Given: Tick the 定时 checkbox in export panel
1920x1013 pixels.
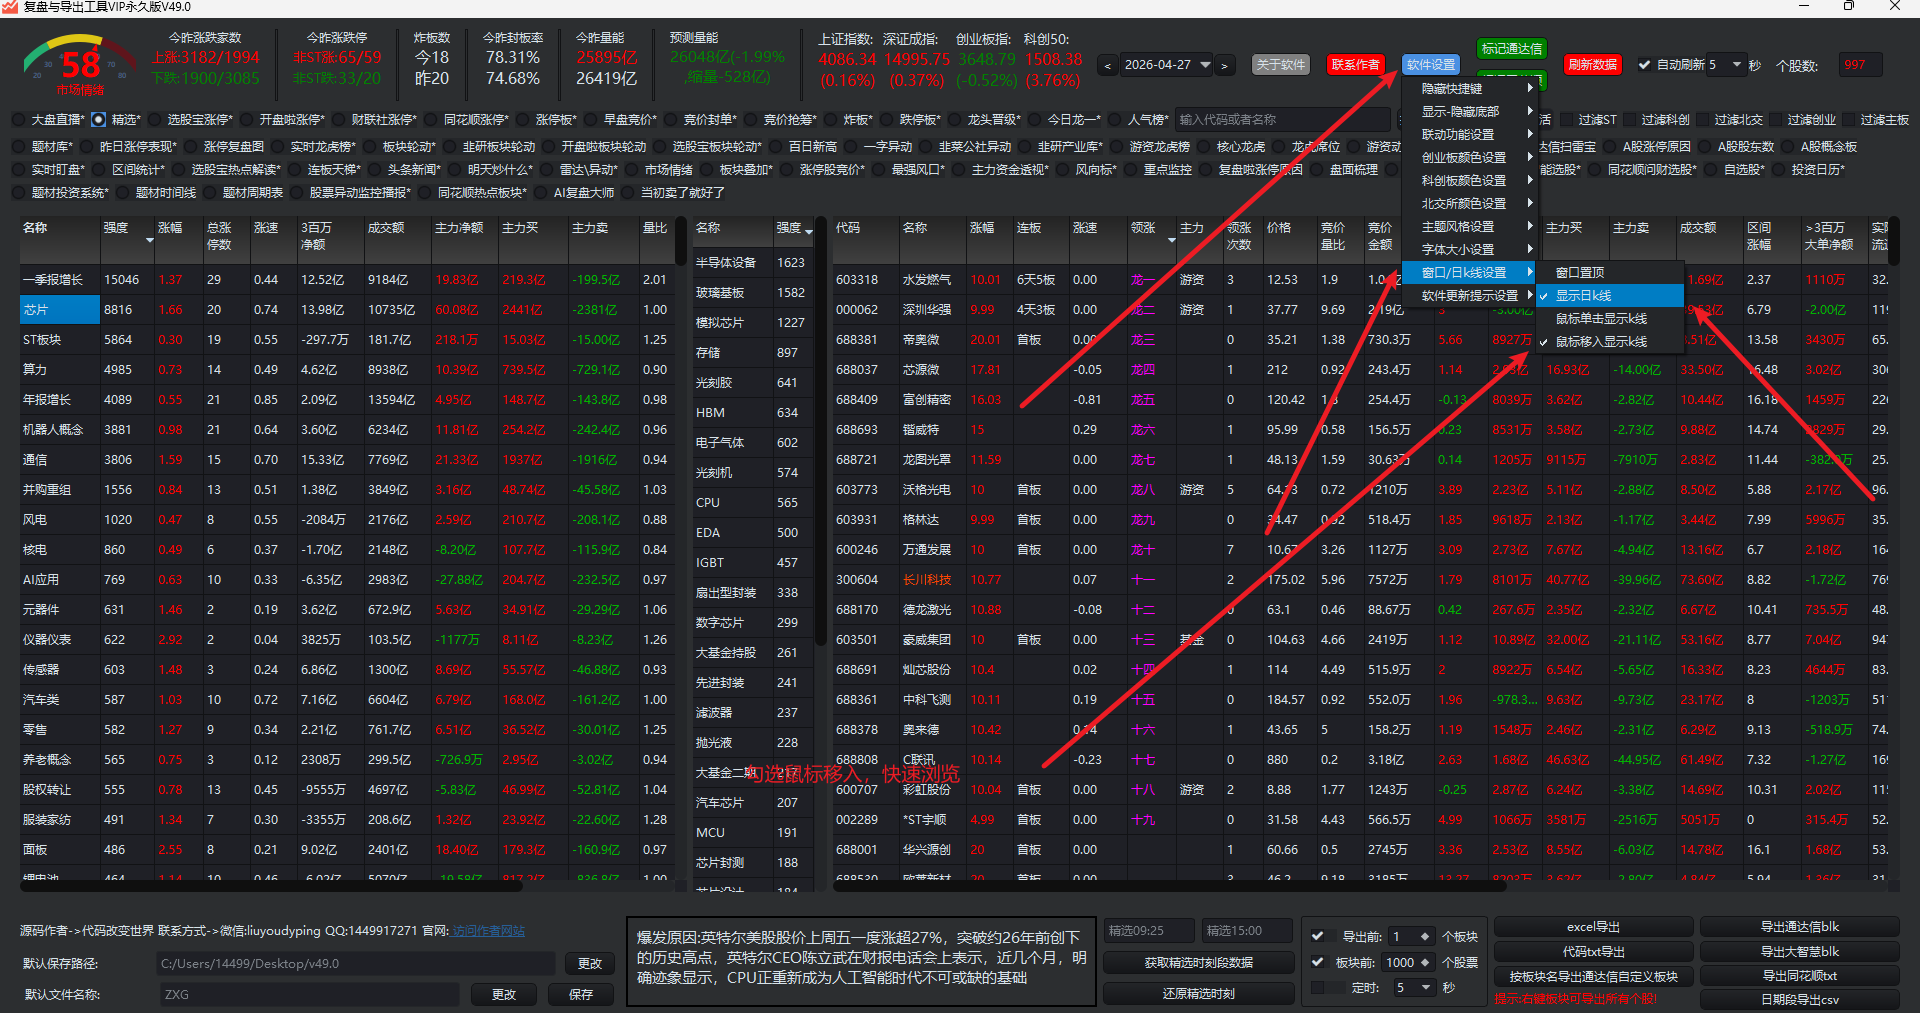Looking at the screenshot, I should click(1318, 988).
